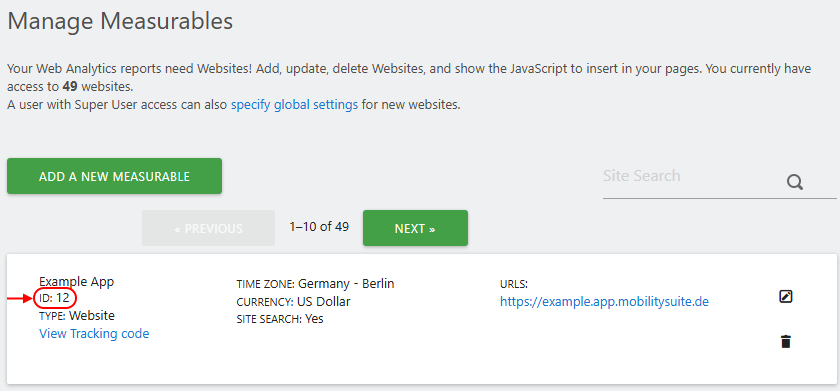
Task: Open the specify global settings link
Action: pyautogui.click(x=295, y=105)
